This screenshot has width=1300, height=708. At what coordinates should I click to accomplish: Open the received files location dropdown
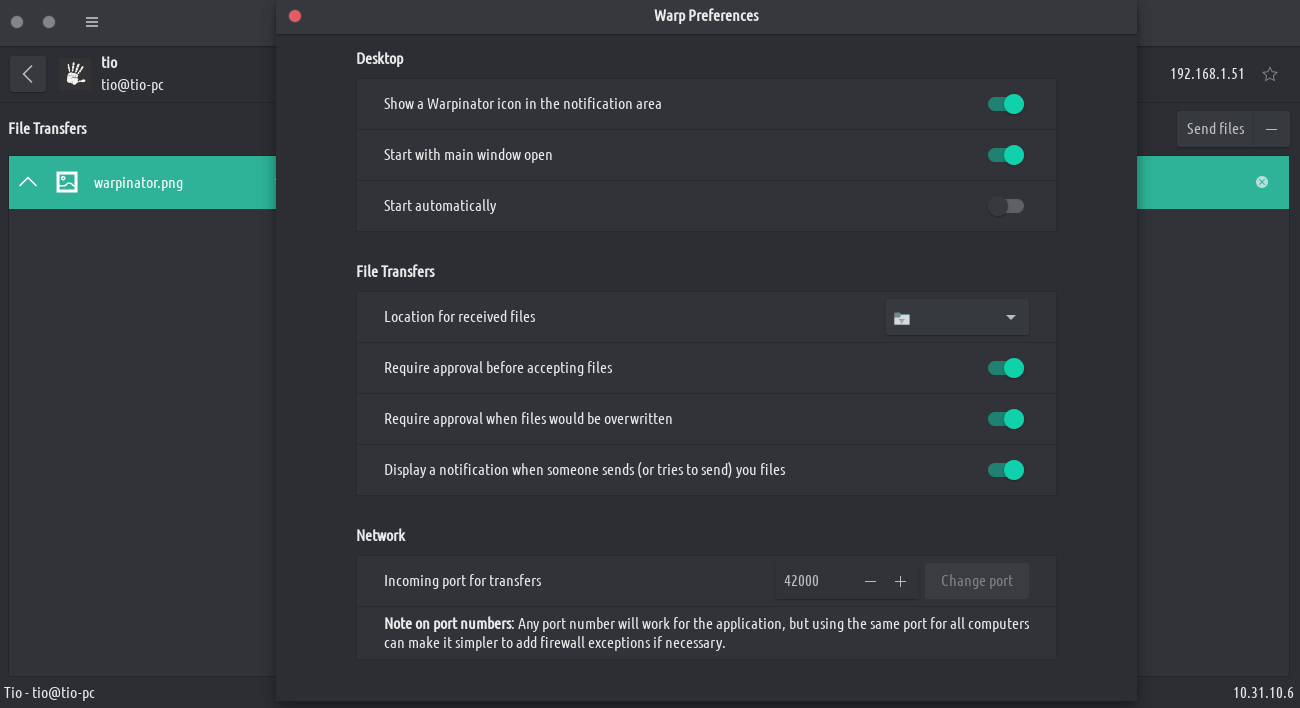pyautogui.click(x=1010, y=318)
